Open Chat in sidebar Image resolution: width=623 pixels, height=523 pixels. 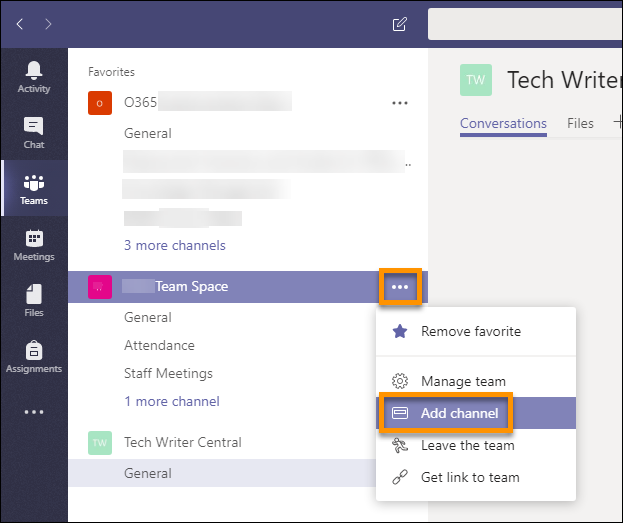click(x=34, y=132)
